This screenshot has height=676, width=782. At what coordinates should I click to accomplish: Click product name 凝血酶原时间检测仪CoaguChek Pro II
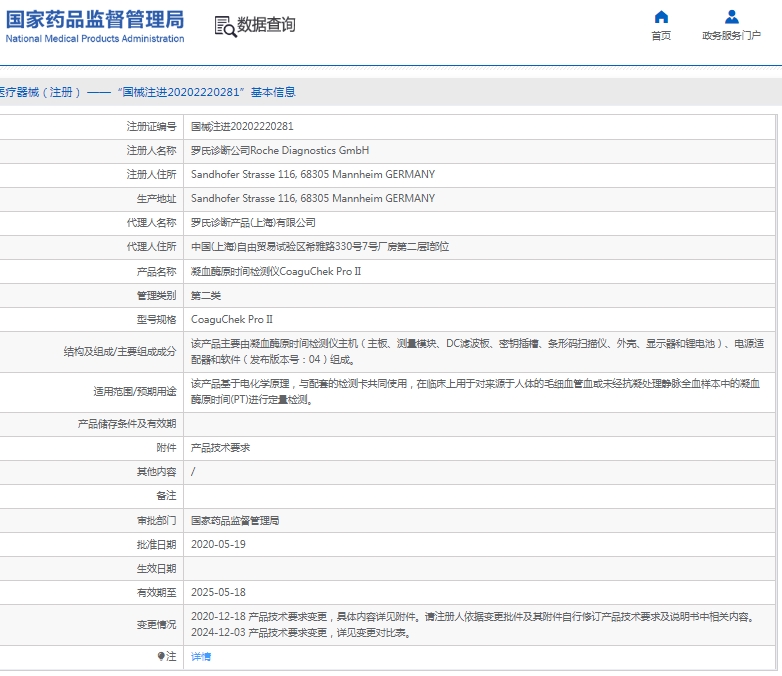(276, 271)
